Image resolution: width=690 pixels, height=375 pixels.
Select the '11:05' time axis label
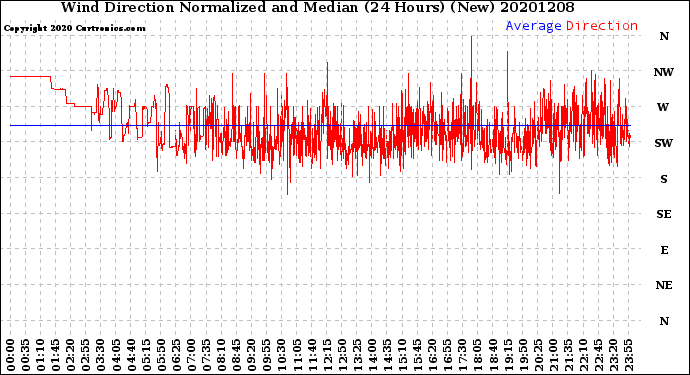[297, 355]
